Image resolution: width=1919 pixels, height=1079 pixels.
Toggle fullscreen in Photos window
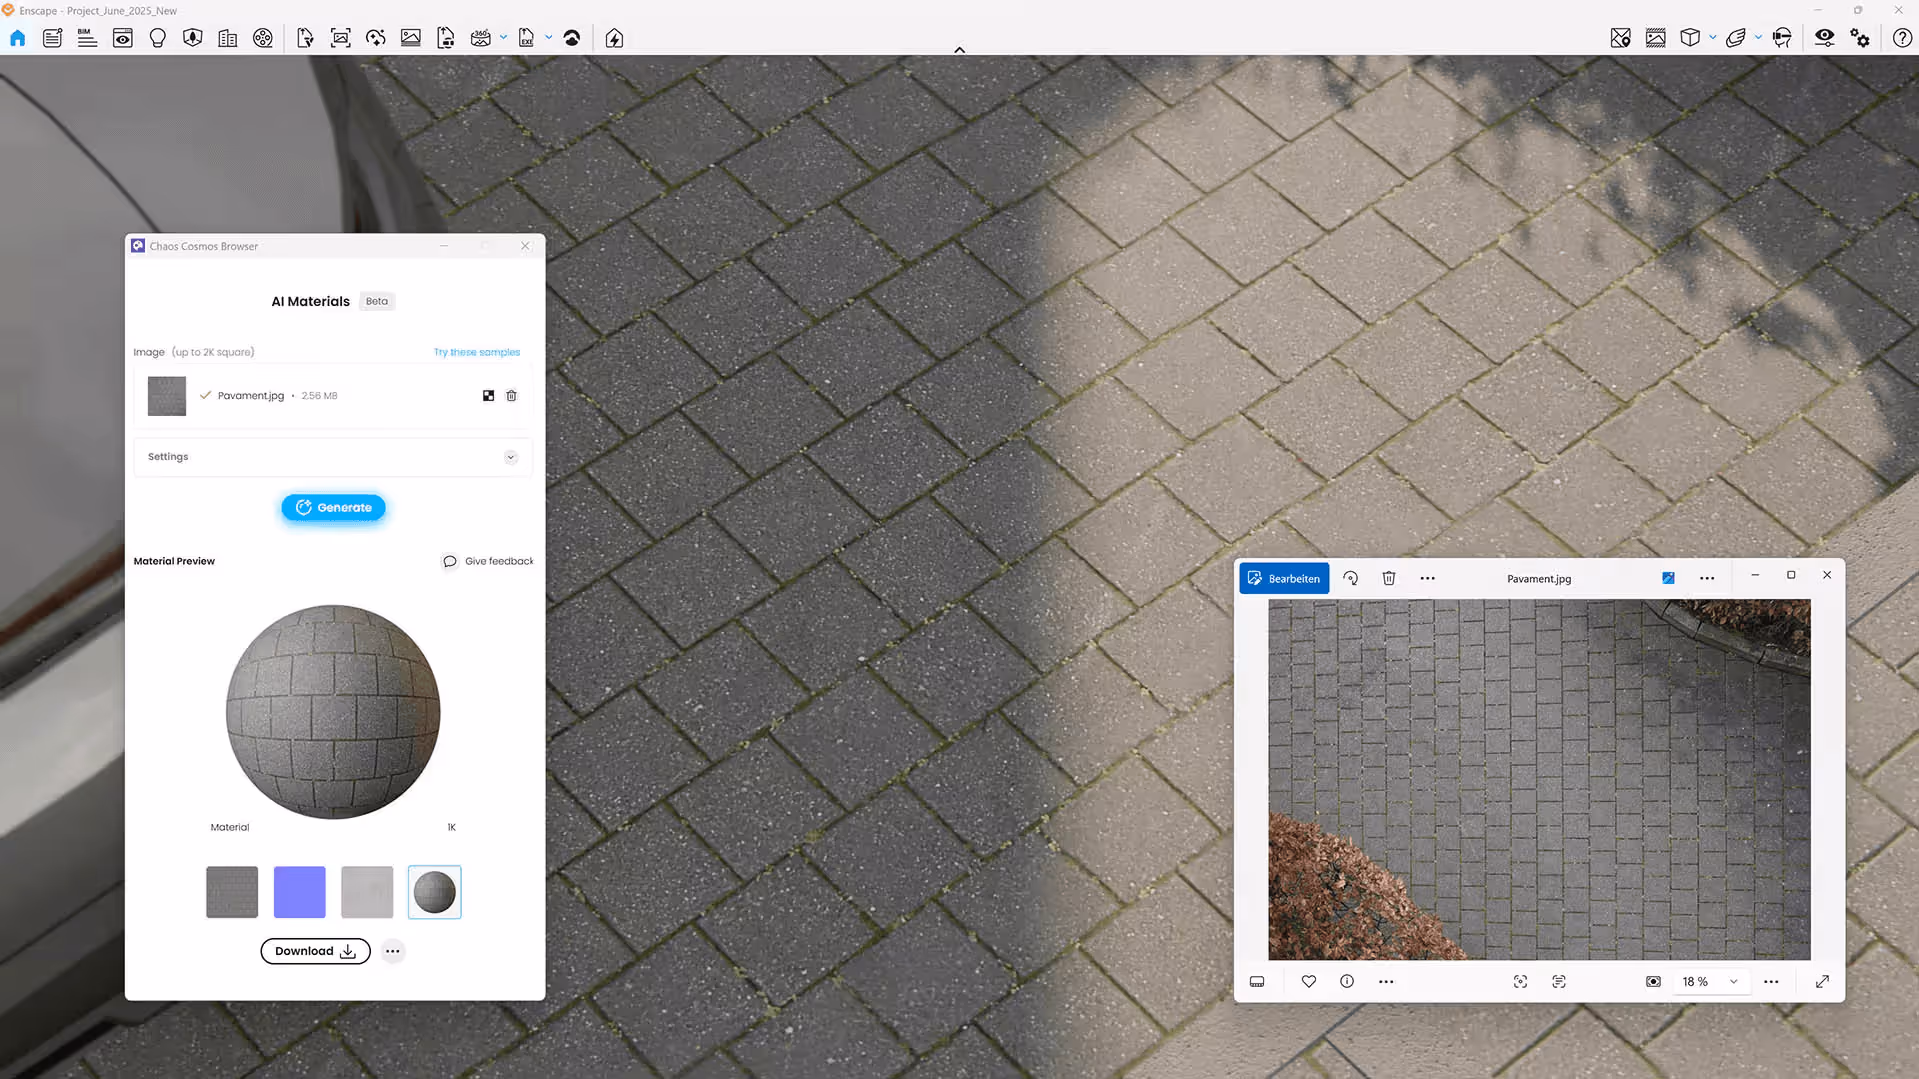coord(1822,982)
